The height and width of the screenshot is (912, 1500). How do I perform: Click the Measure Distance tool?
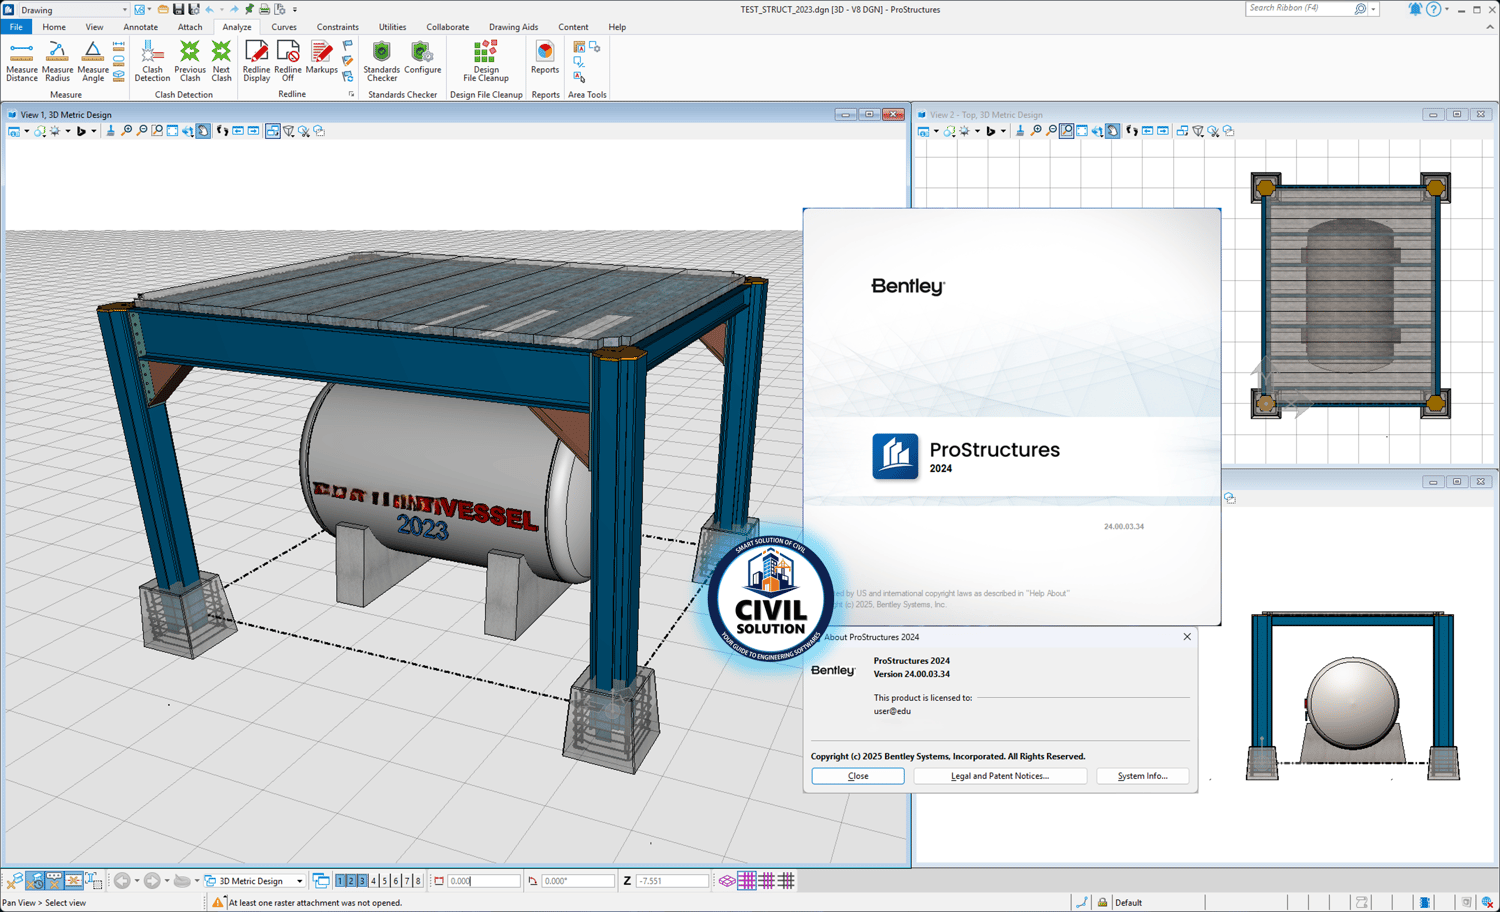21,61
